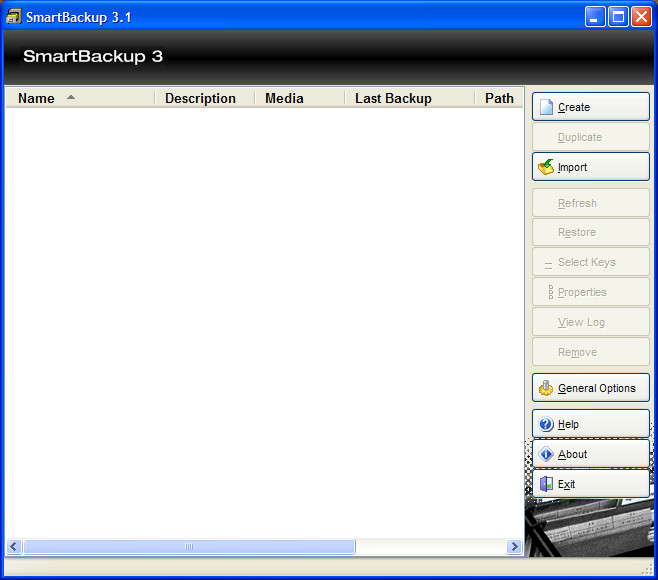
Task: Click the Create button's document icon
Action: coord(546,107)
